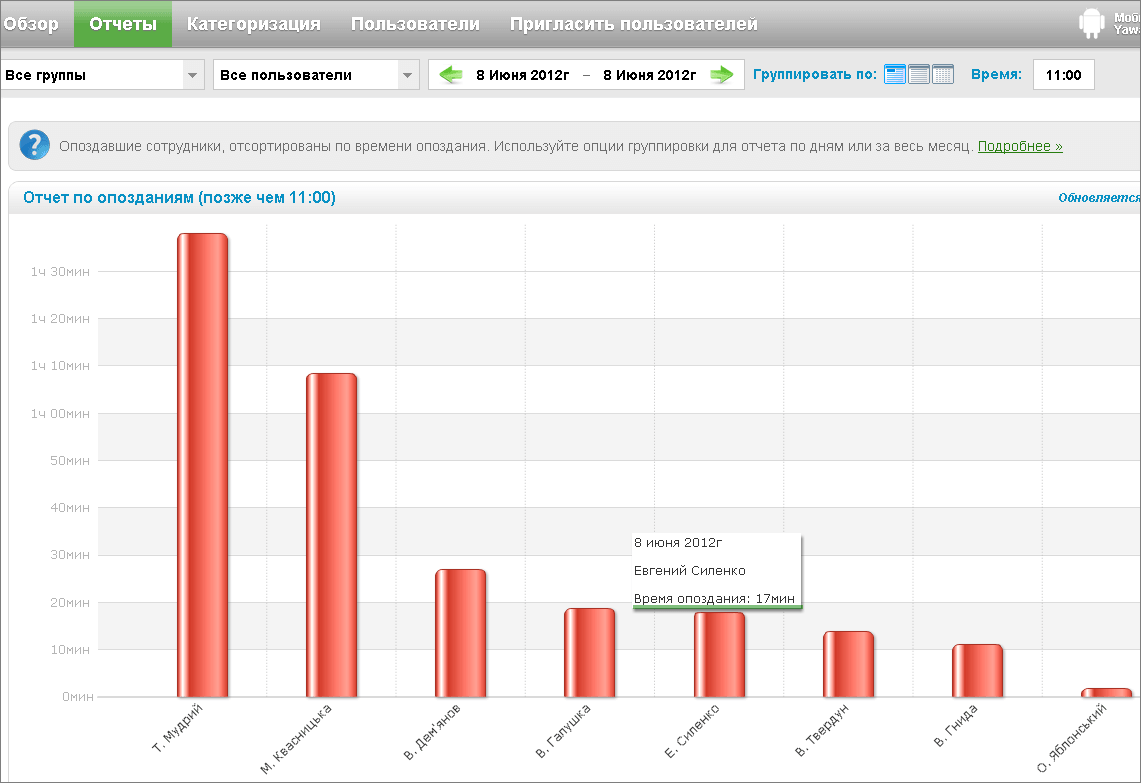This screenshot has height=783, width=1141.
Task: Open the Отчеты tab
Action: pyautogui.click(x=122, y=24)
